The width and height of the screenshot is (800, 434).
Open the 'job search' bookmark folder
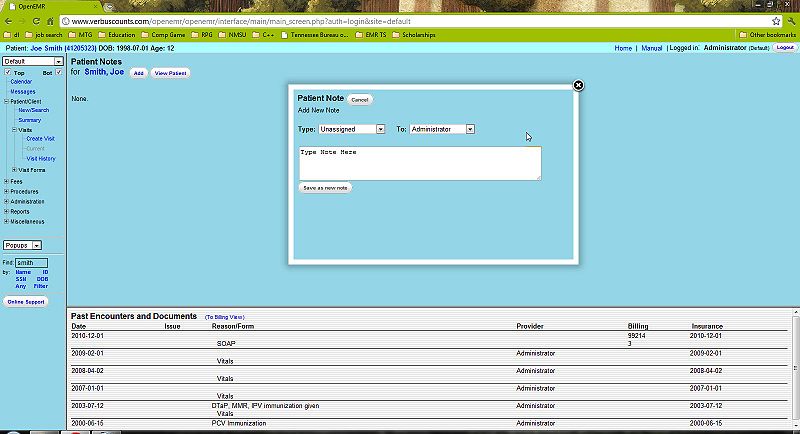click(44, 35)
